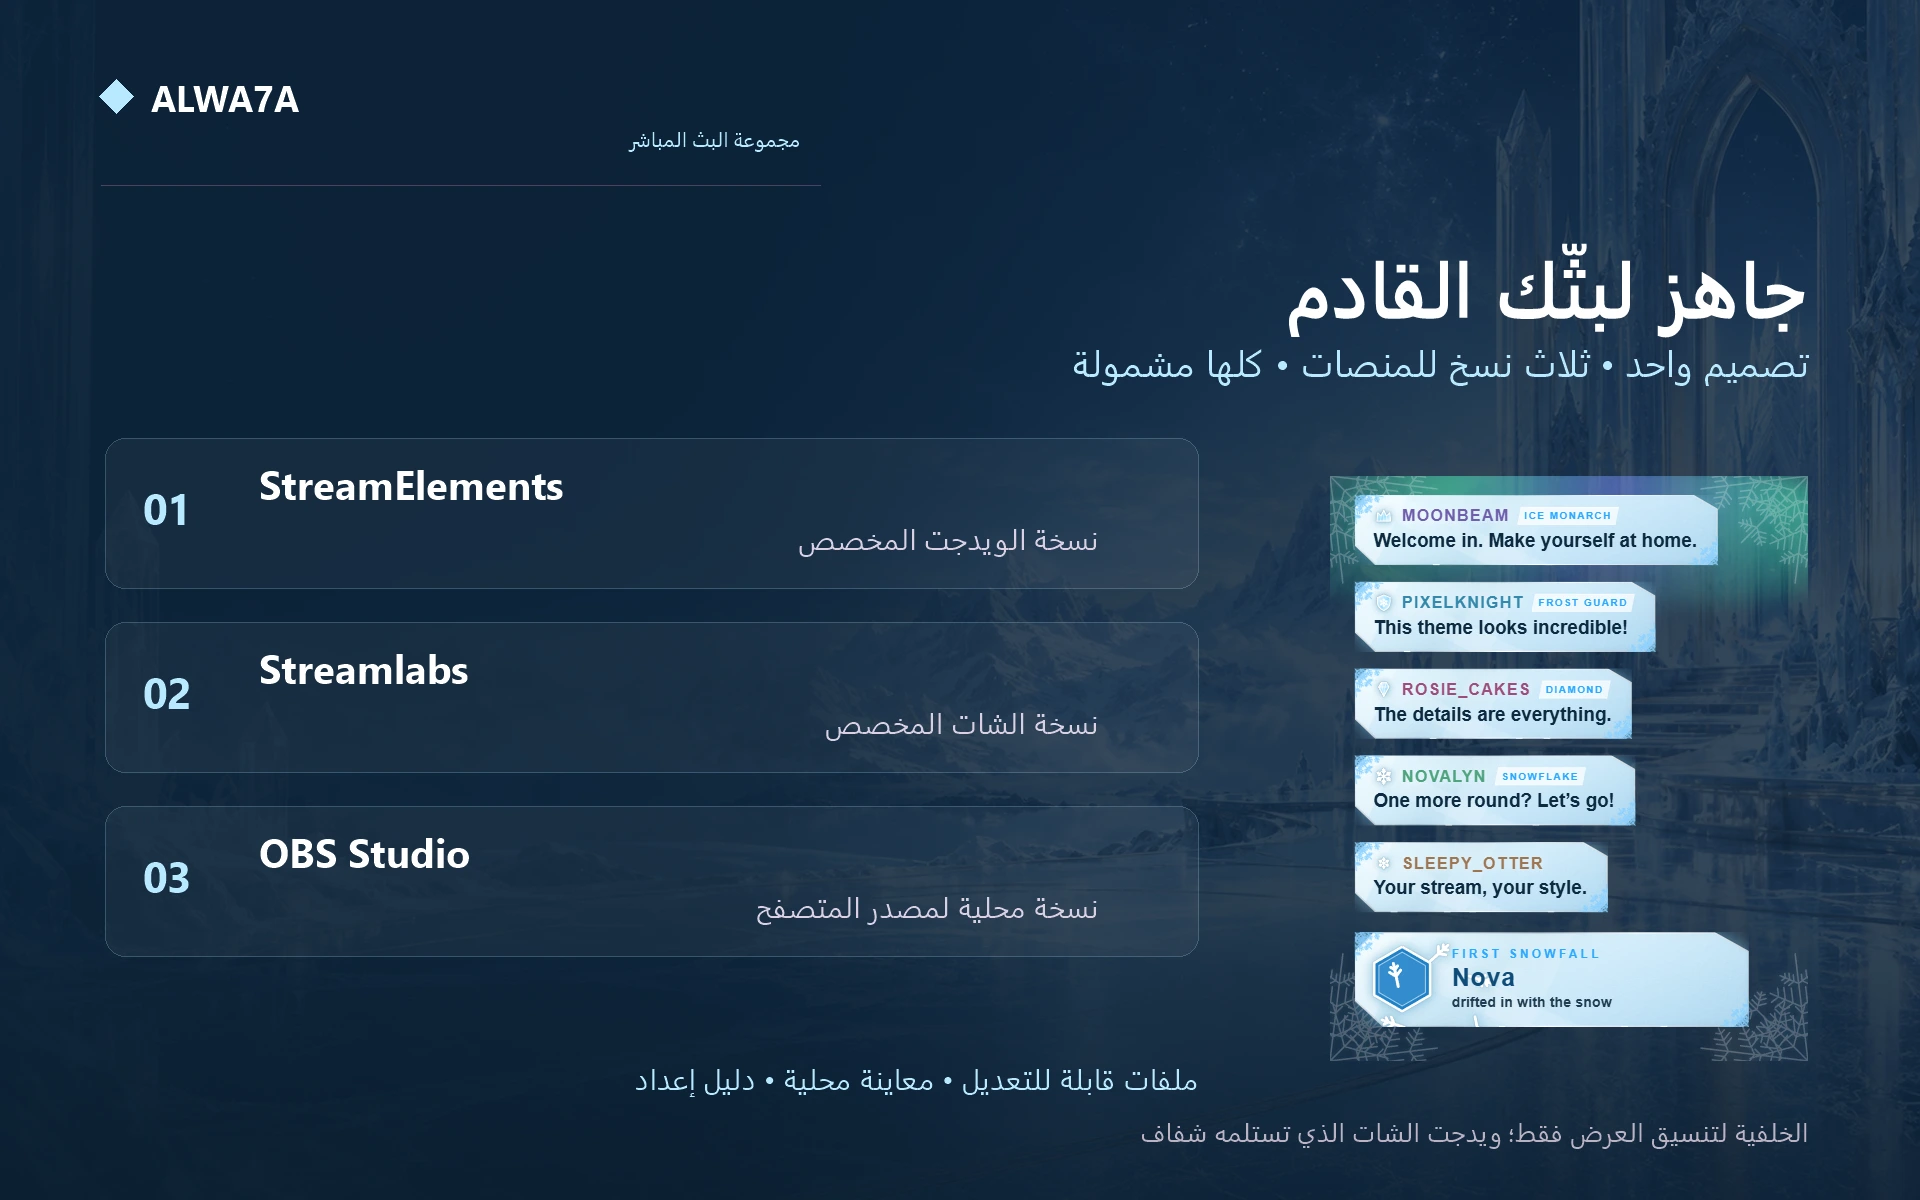Screen dimensions: 1920x1200
Task: Click the blue hexagon icon in the Nova alert
Action: tap(1400, 979)
